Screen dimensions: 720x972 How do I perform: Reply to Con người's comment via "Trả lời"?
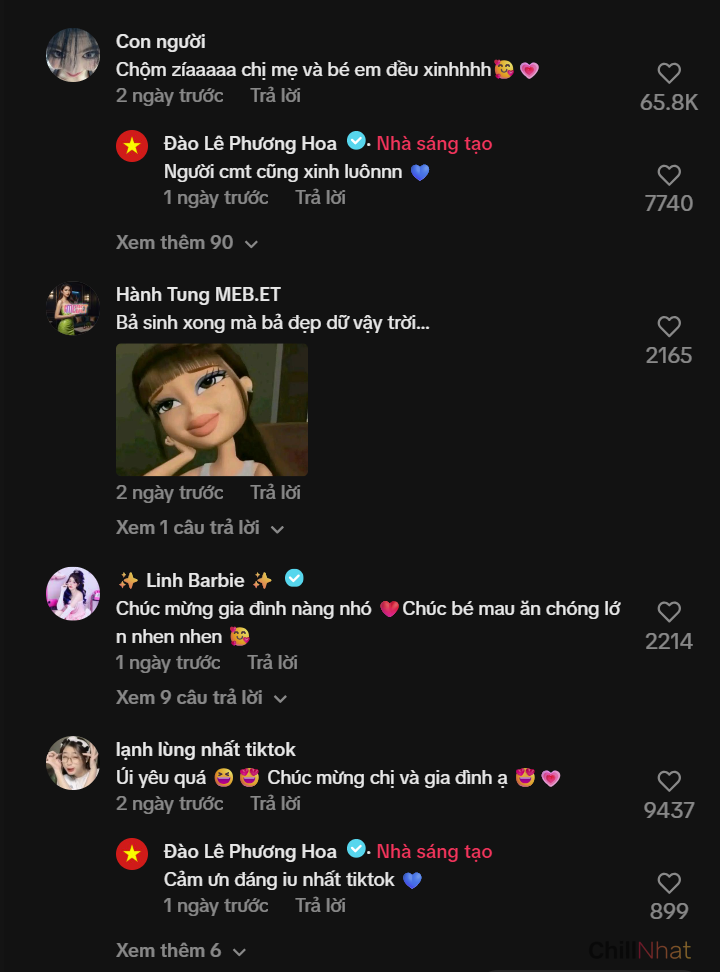point(275,96)
